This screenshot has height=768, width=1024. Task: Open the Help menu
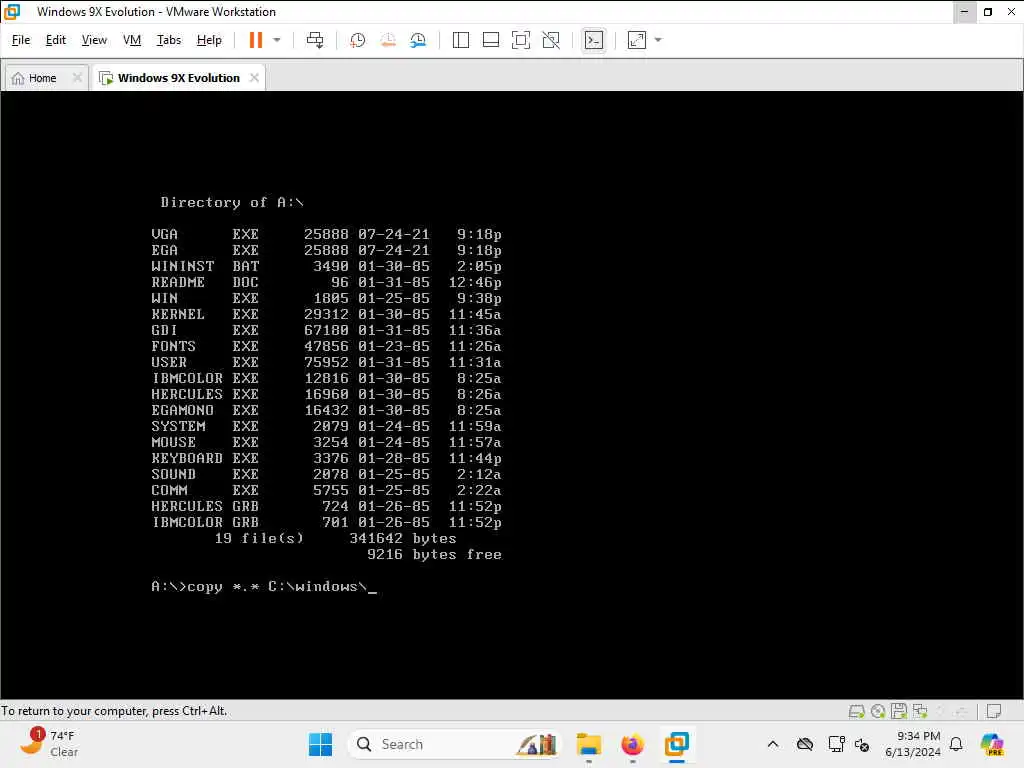(x=209, y=40)
